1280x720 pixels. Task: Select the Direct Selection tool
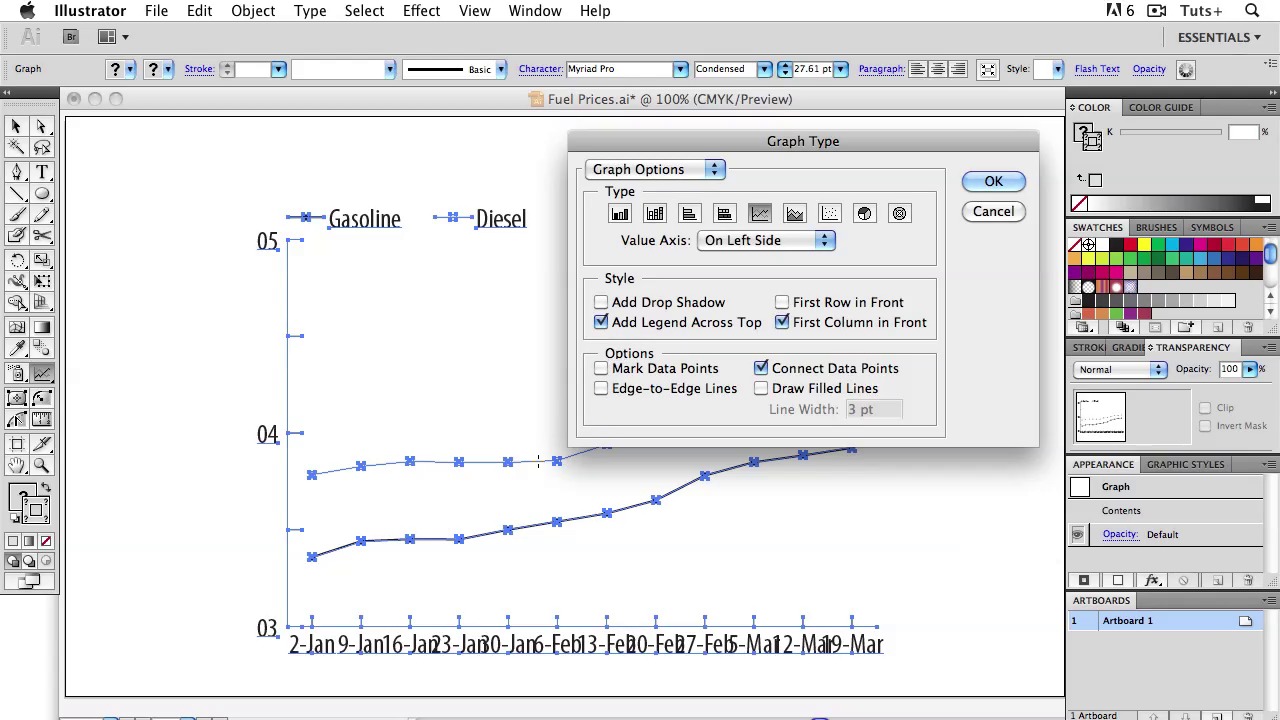pyautogui.click(x=42, y=127)
